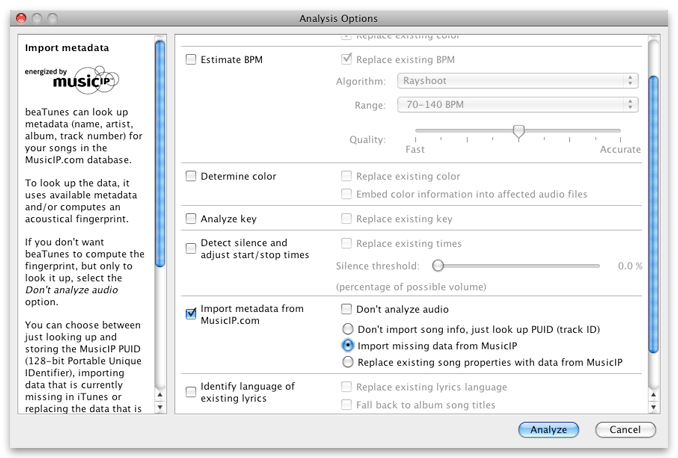Toggle Replace existing key checkbox
Viewport: 678px width, 458px height.
coord(346,218)
